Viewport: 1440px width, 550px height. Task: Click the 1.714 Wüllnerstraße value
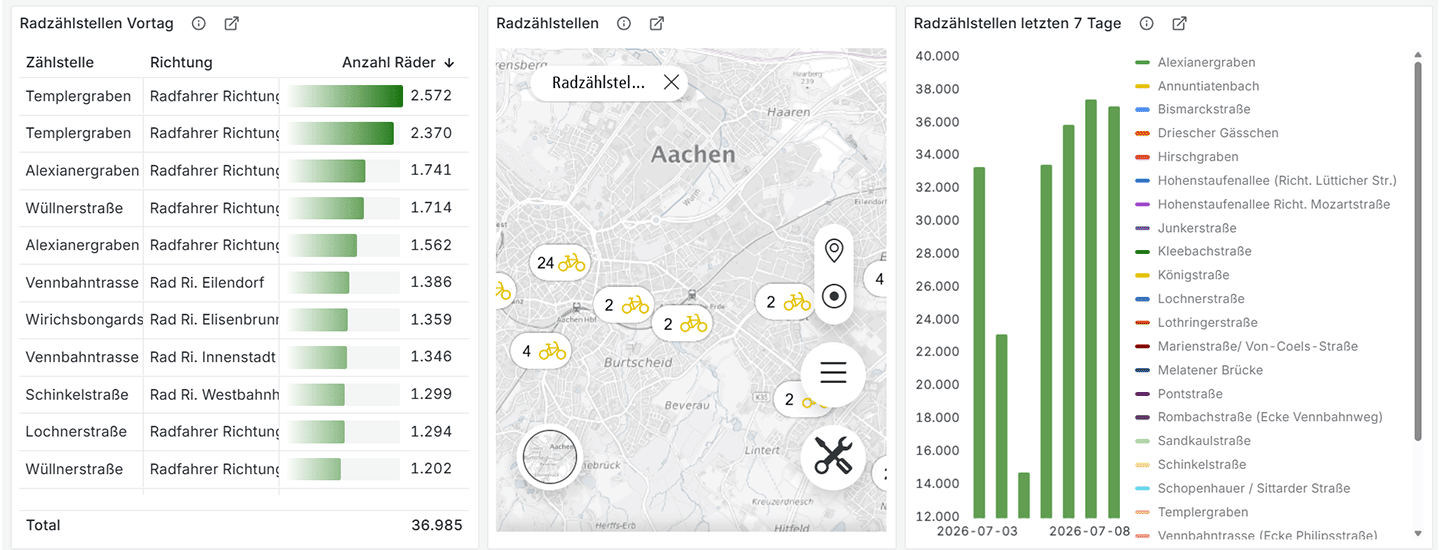(x=431, y=208)
